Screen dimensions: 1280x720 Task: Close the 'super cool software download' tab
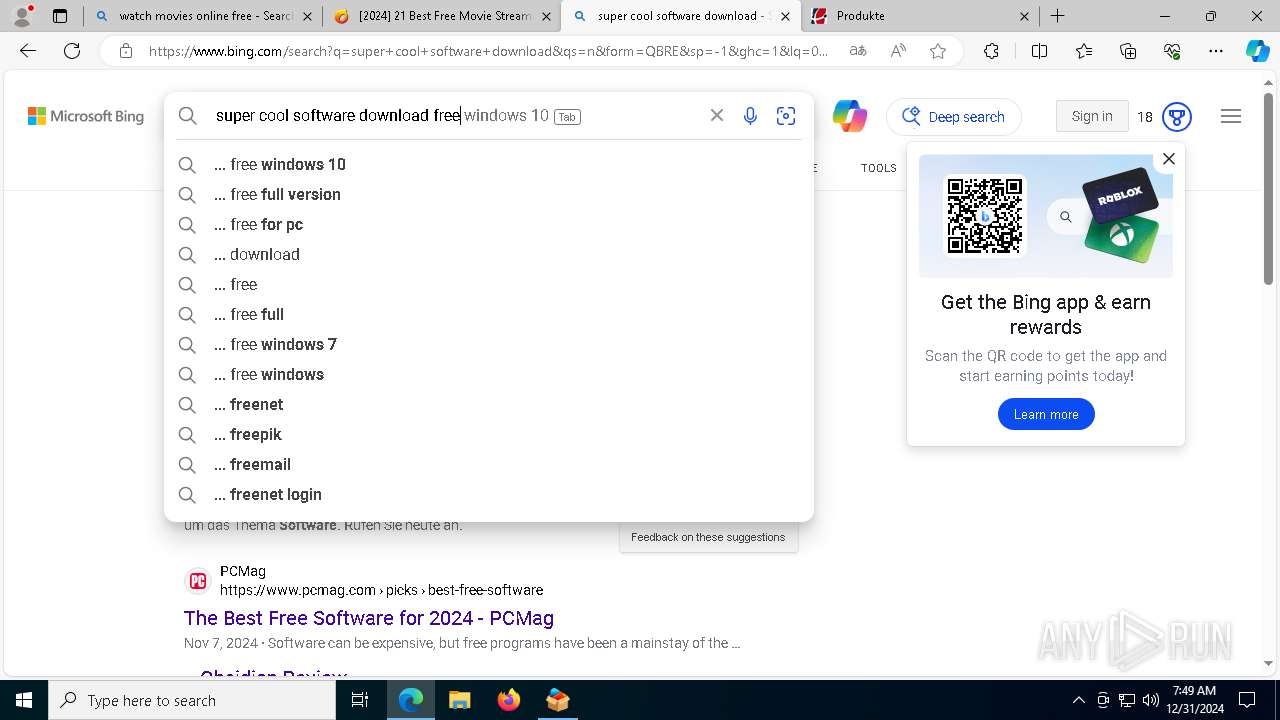point(785,16)
